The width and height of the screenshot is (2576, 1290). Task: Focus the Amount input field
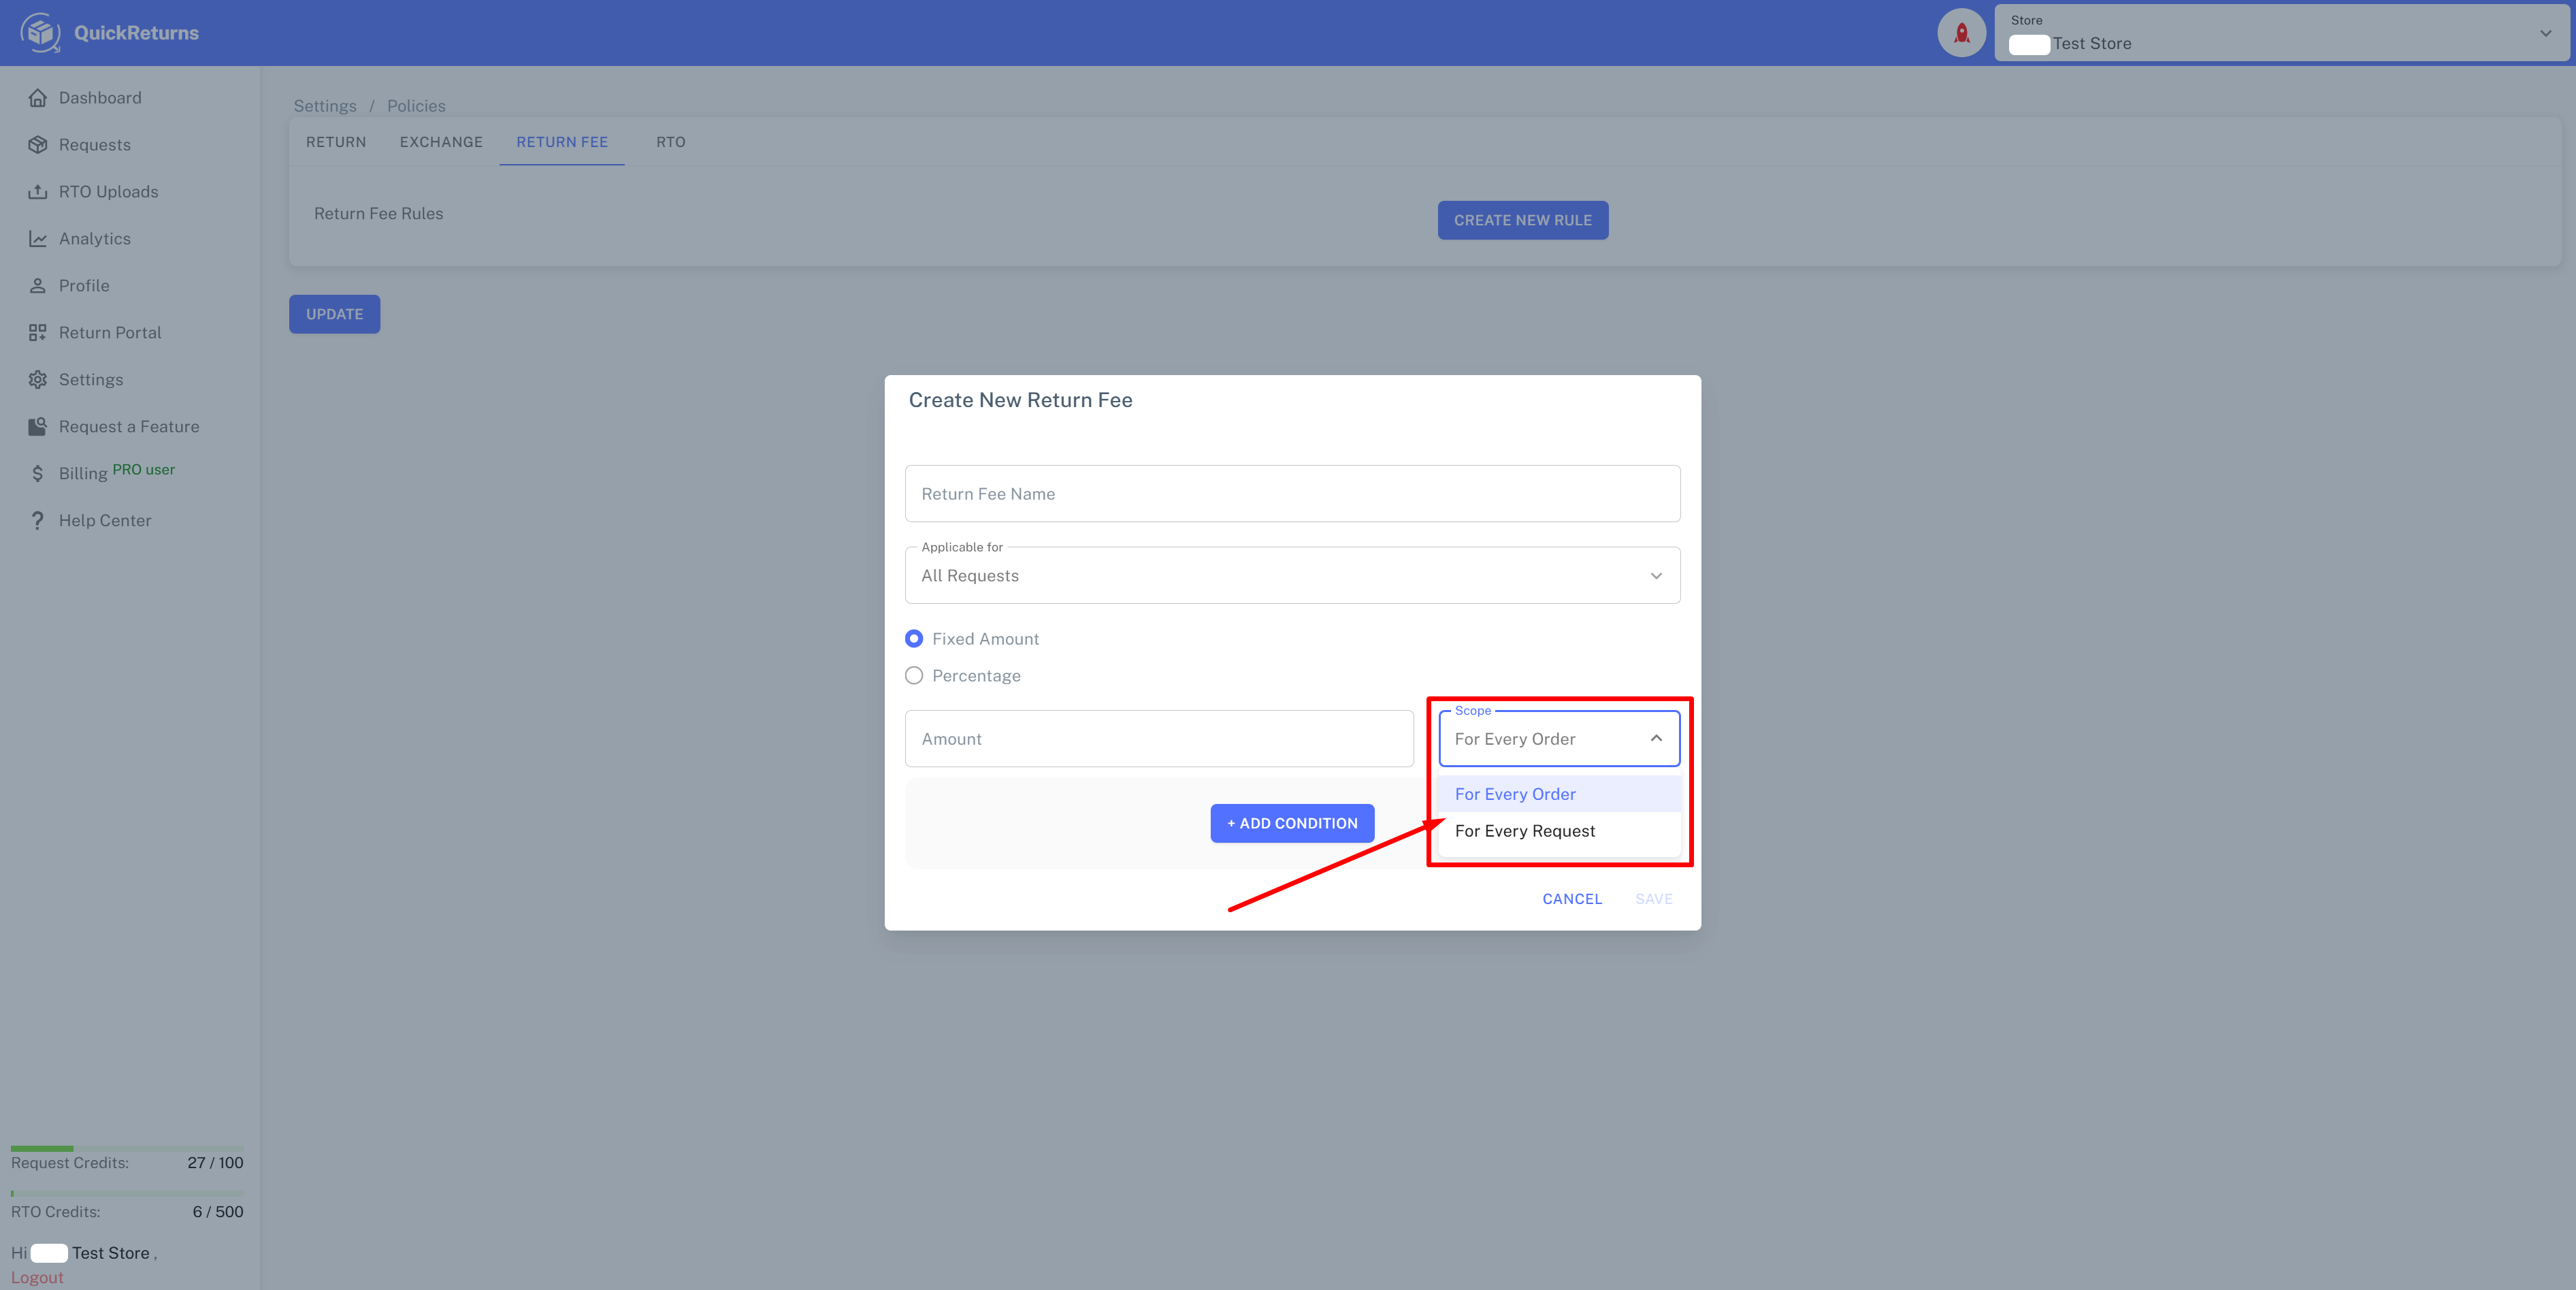1159,739
